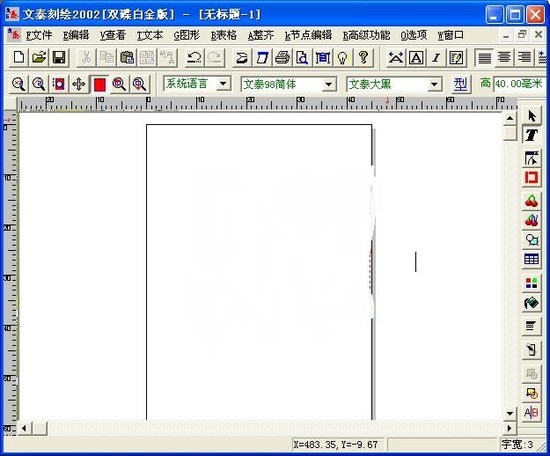
Task: Expand the 文泰大黑 font dropdown
Action: tap(434, 84)
